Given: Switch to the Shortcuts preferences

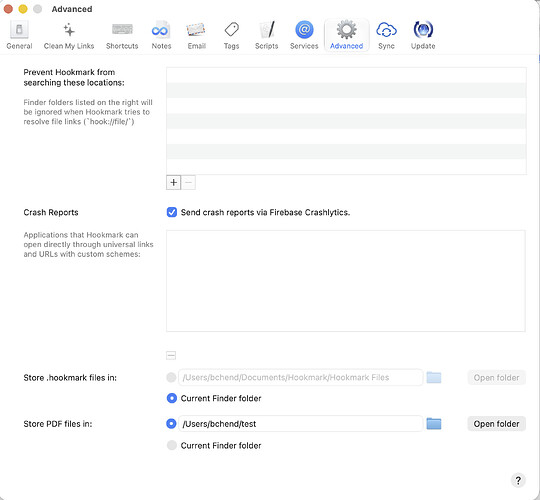Looking at the screenshot, I should click(x=122, y=35).
